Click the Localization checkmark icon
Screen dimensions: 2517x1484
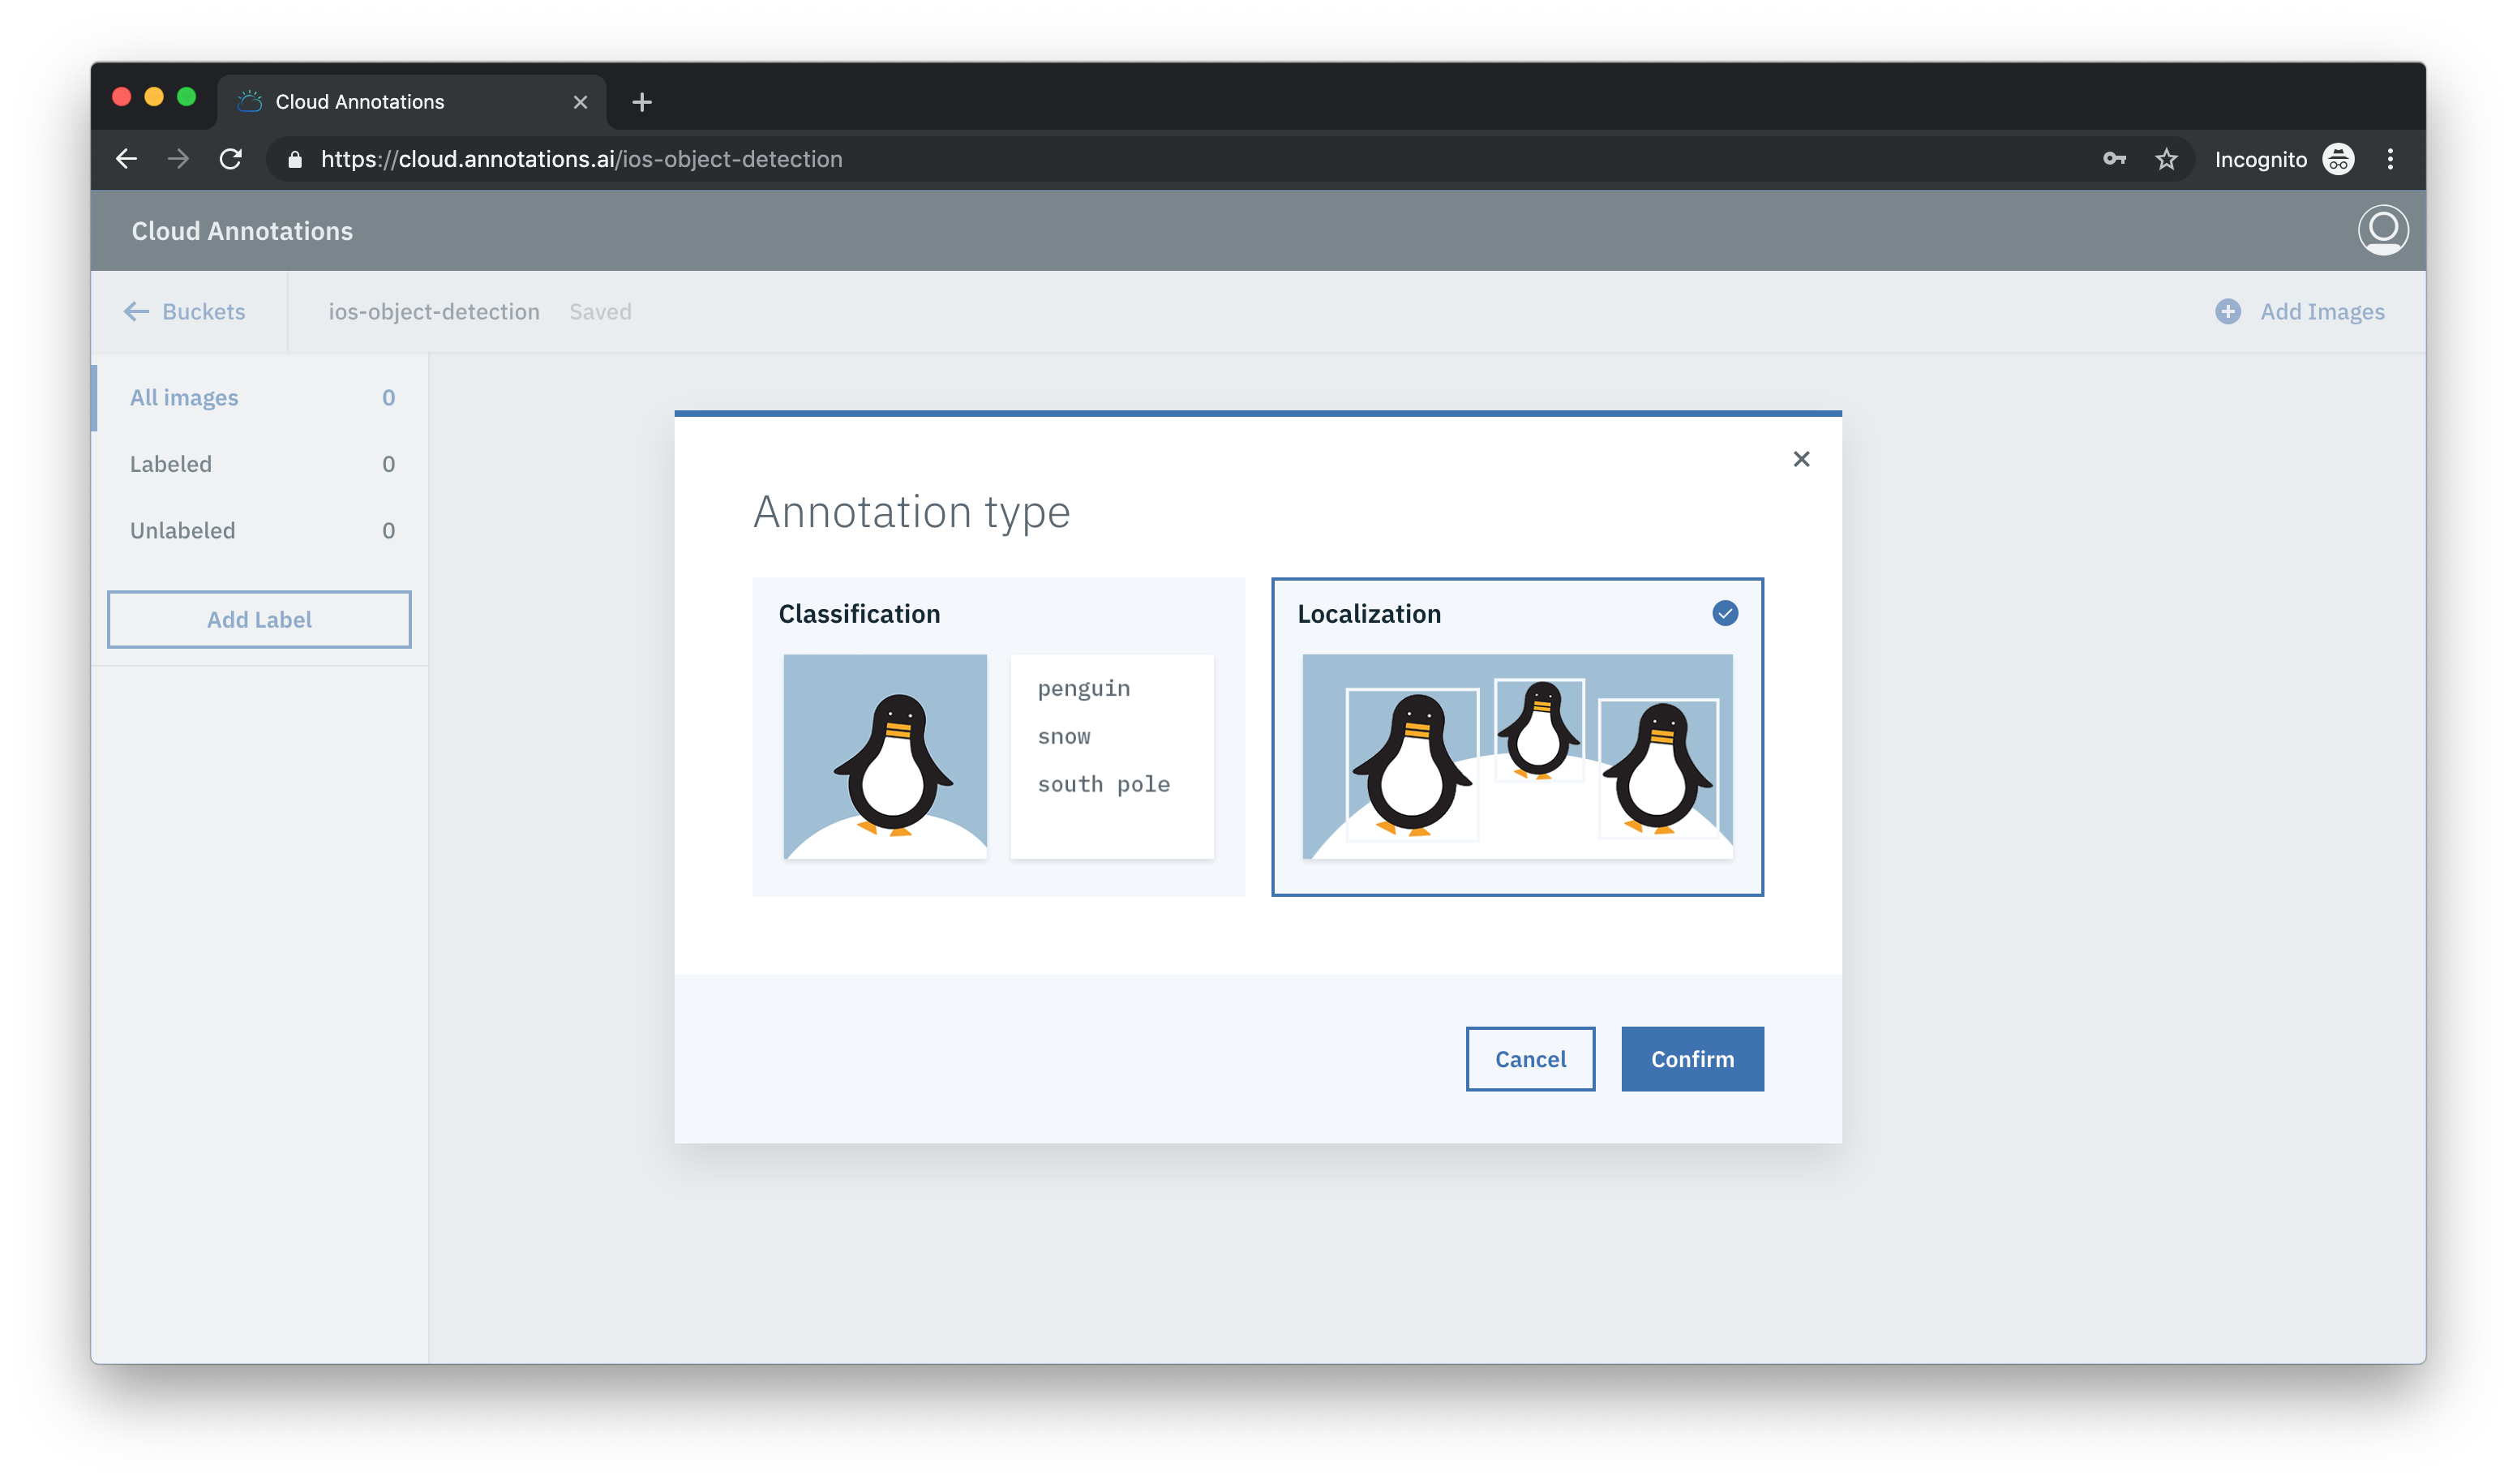pyautogui.click(x=1725, y=613)
